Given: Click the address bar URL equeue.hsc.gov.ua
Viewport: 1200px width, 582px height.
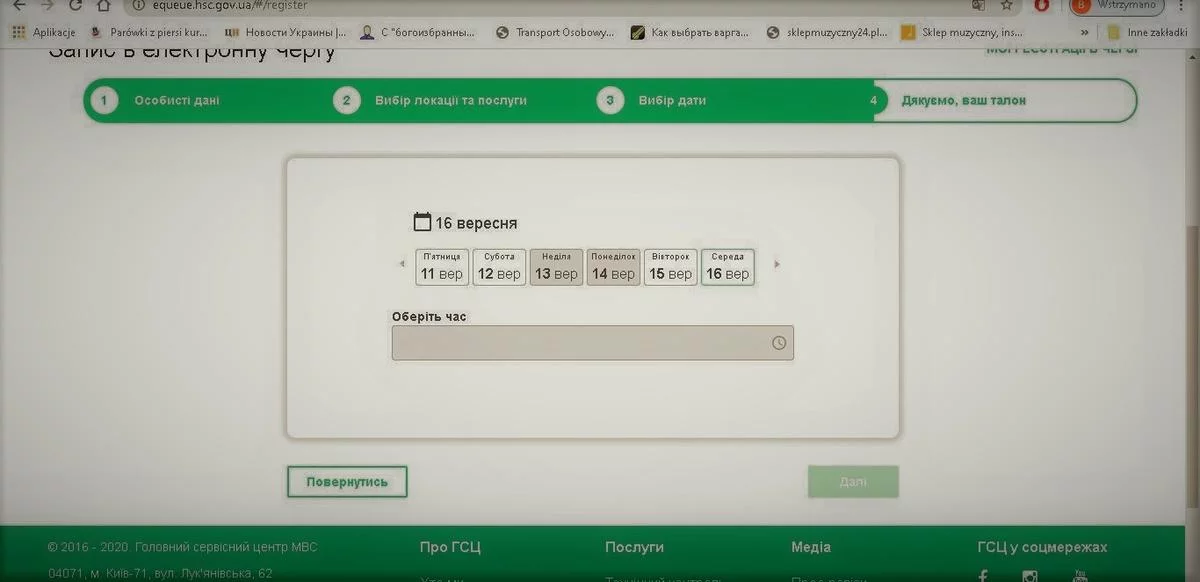Looking at the screenshot, I should pyautogui.click(x=229, y=5).
